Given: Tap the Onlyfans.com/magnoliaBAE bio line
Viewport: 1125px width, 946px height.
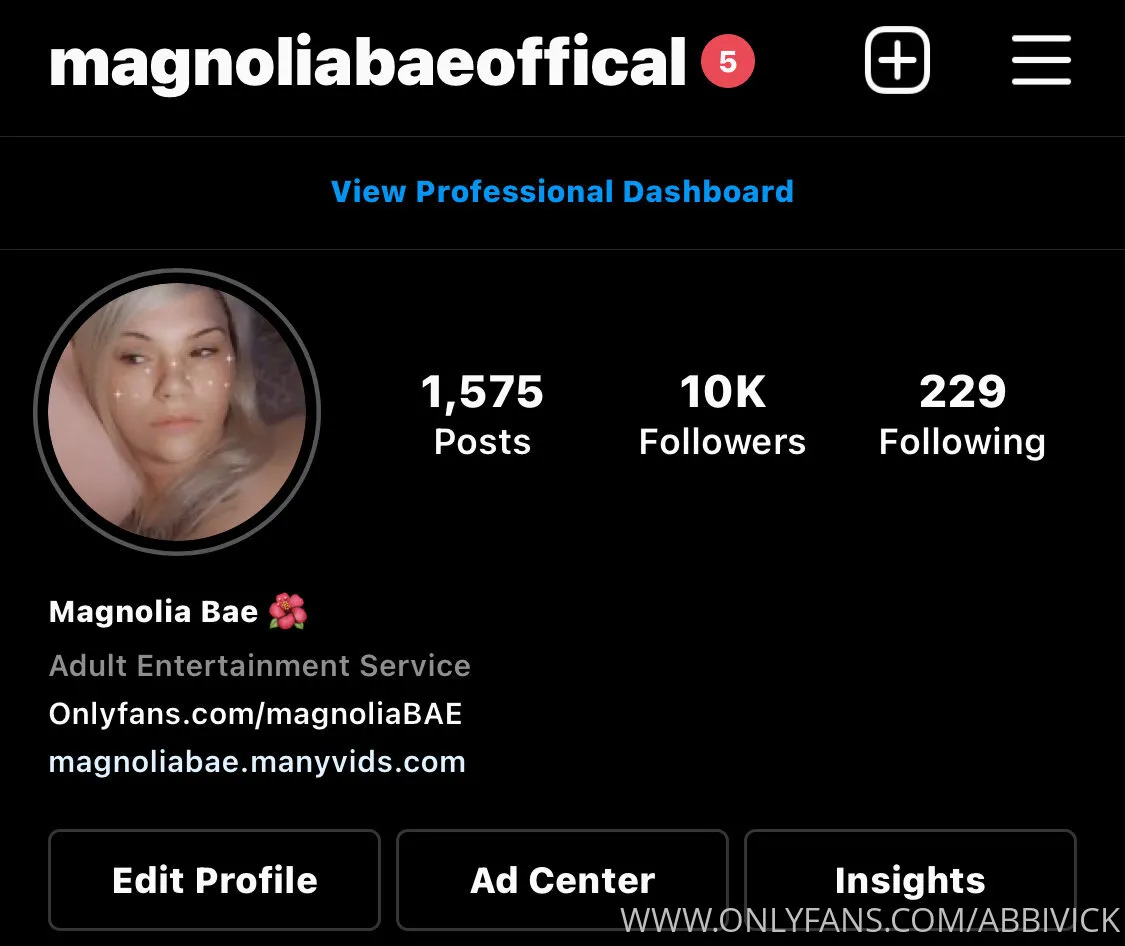Looking at the screenshot, I should tap(255, 714).
